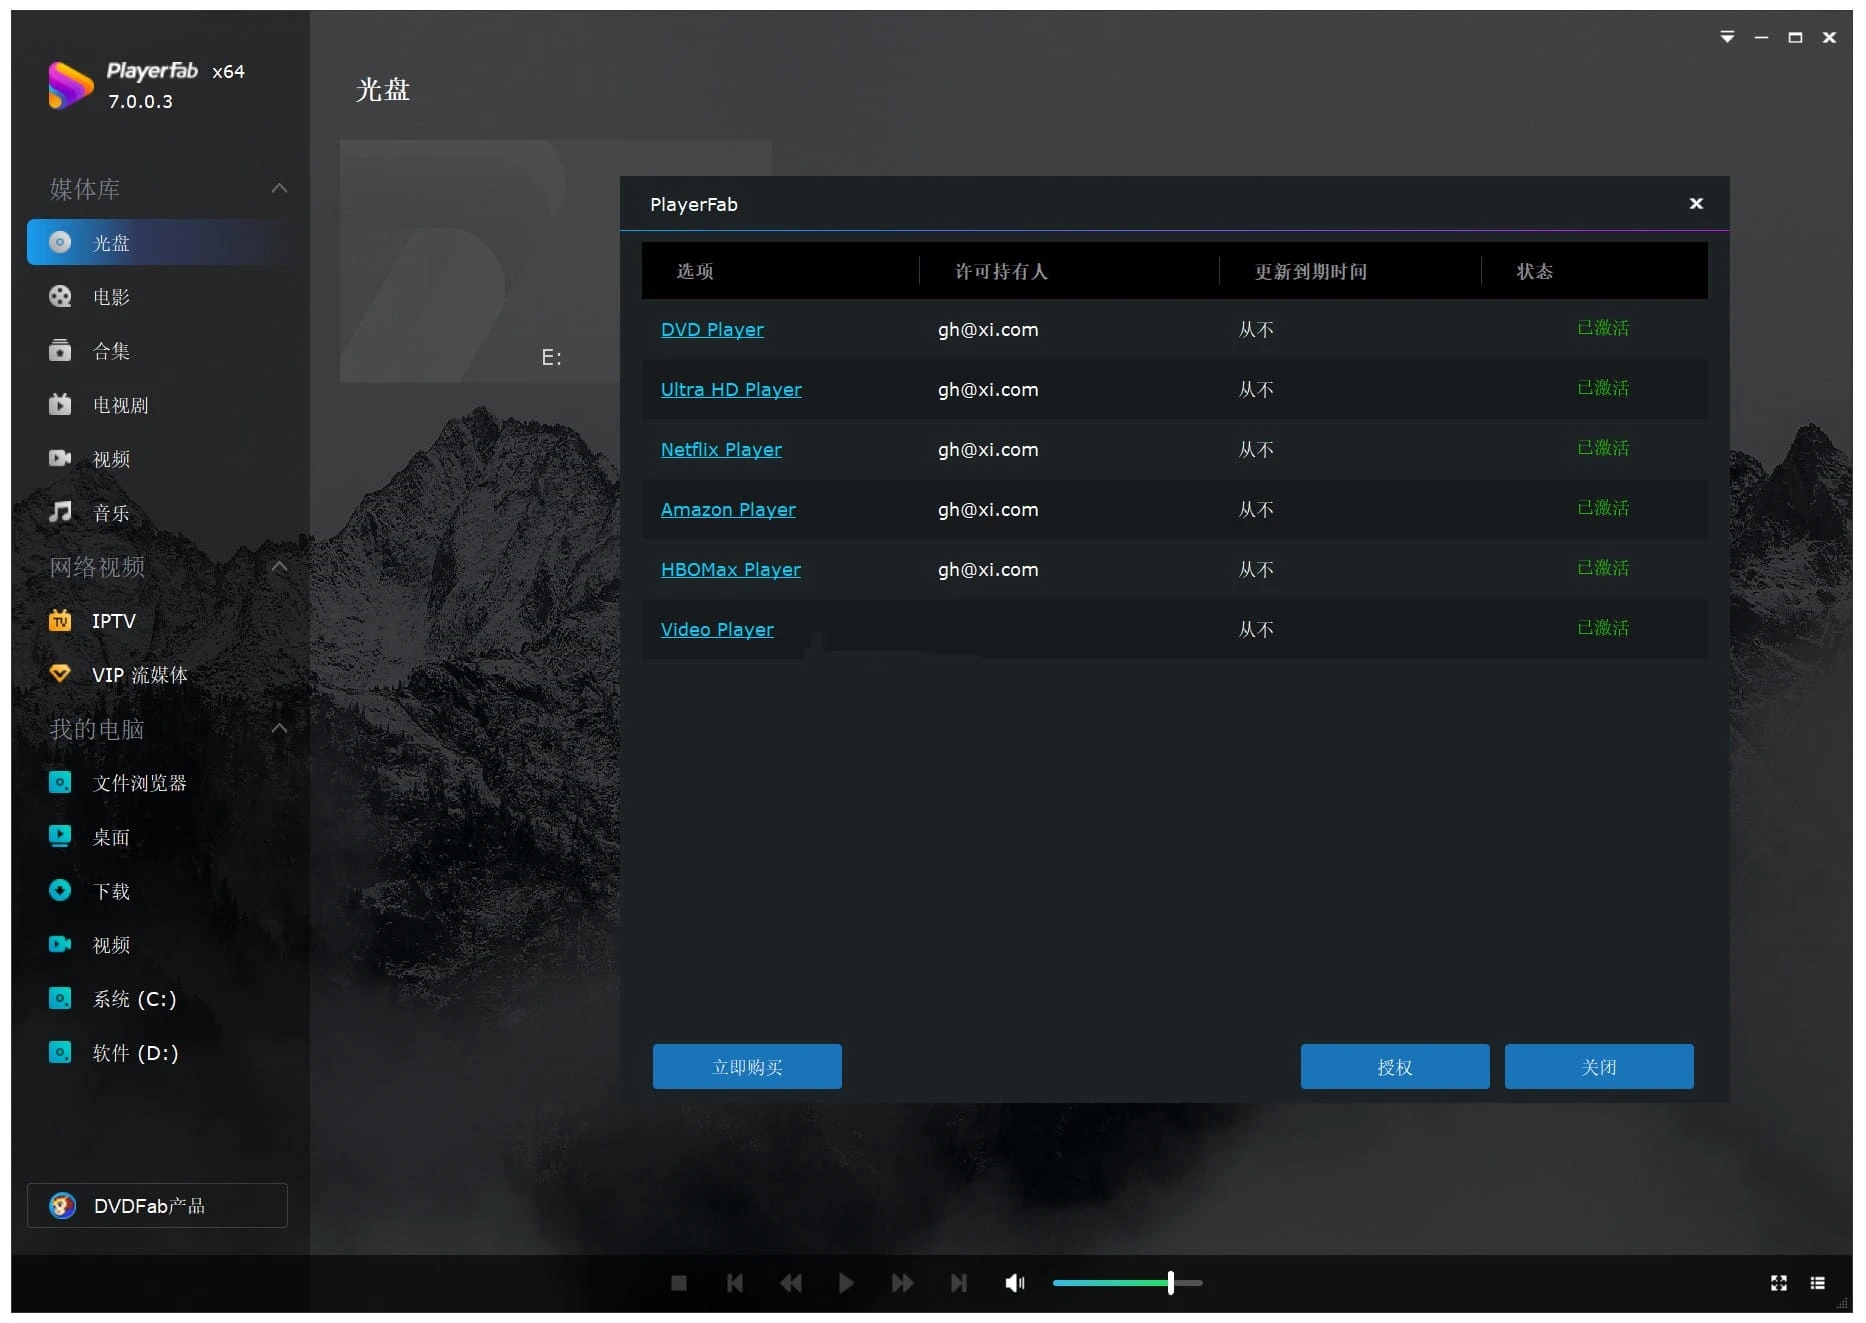Select 系统 (C:) drive in sidebar
Screen dimensions: 1866x1323
[133, 998]
